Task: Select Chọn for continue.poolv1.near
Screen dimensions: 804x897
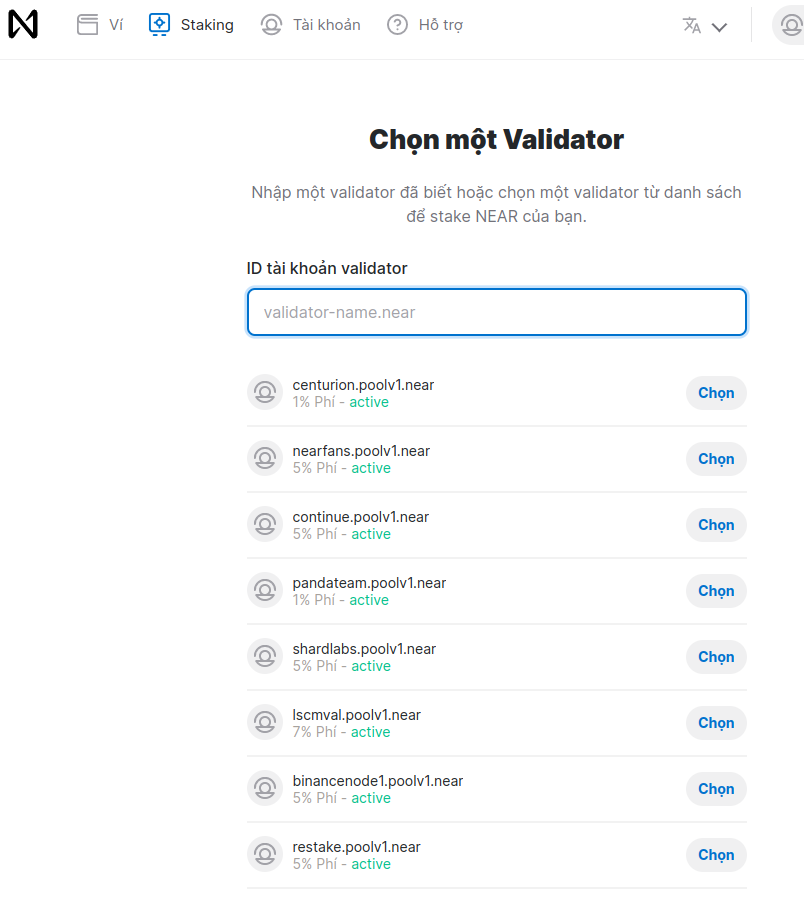Action: tap(716, 525)
